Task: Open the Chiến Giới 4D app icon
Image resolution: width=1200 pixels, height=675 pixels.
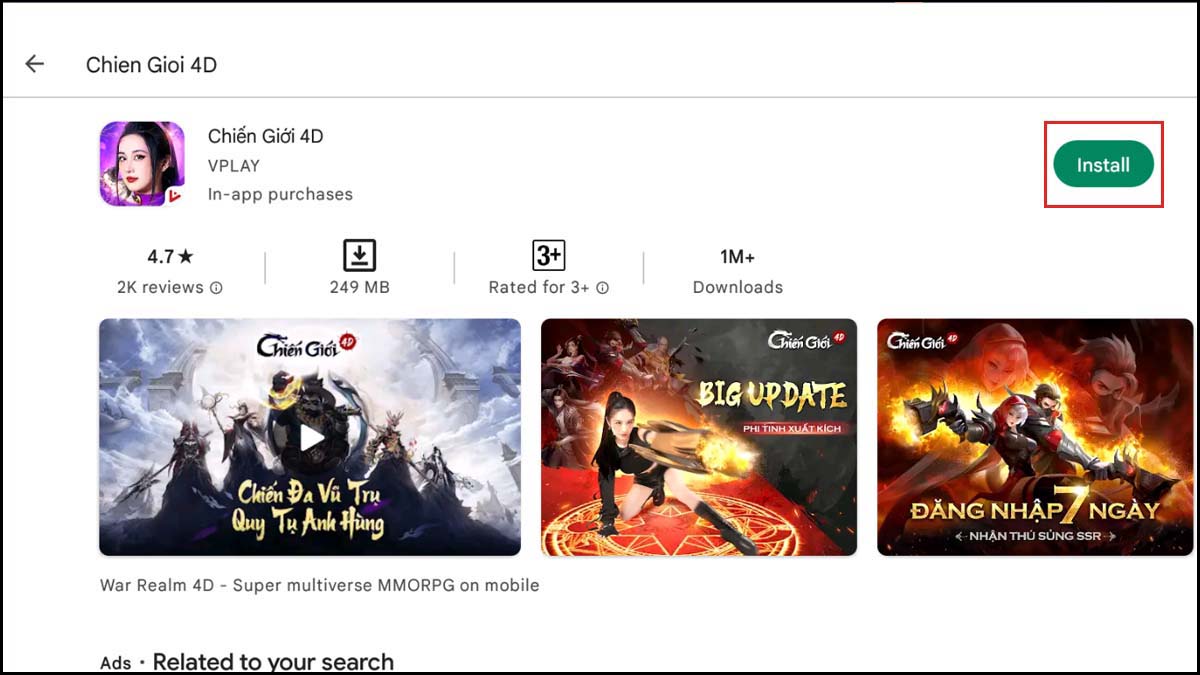Action: [x=142, y=164]
